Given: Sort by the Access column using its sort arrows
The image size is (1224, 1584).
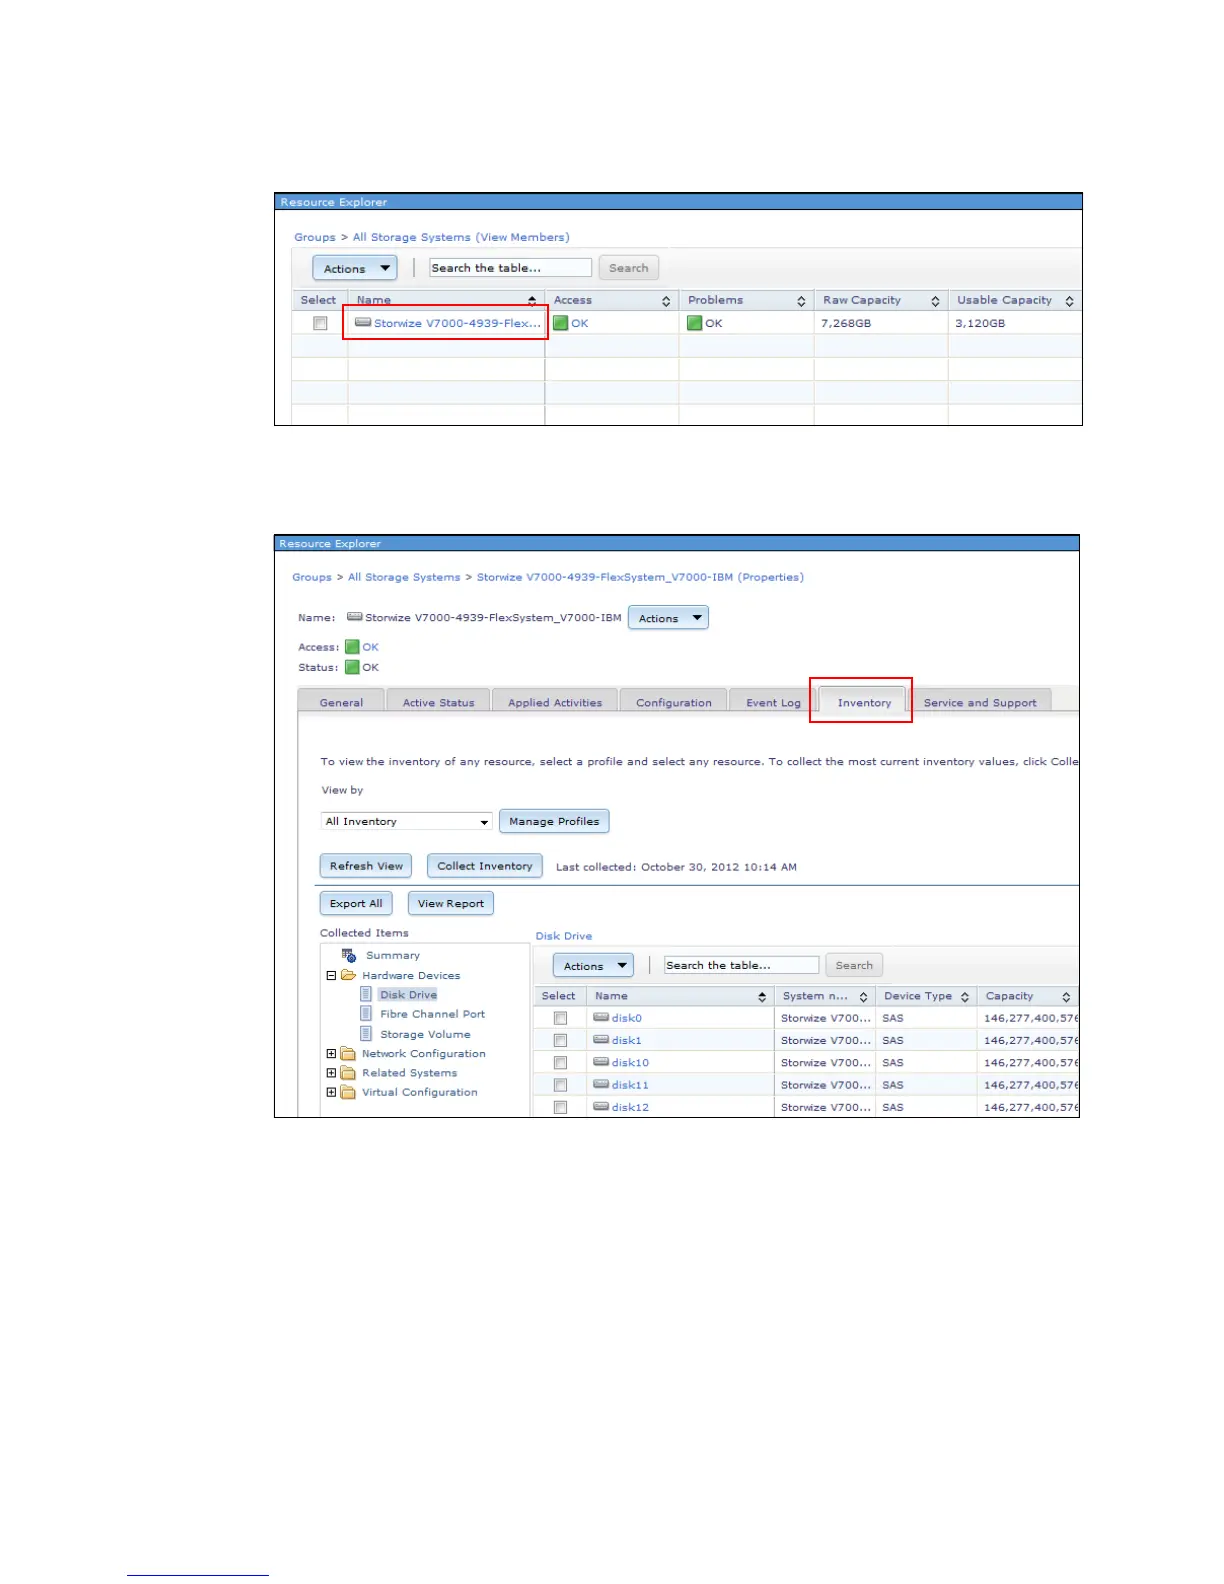Looking at the screenshot, I should pos(666,301).
